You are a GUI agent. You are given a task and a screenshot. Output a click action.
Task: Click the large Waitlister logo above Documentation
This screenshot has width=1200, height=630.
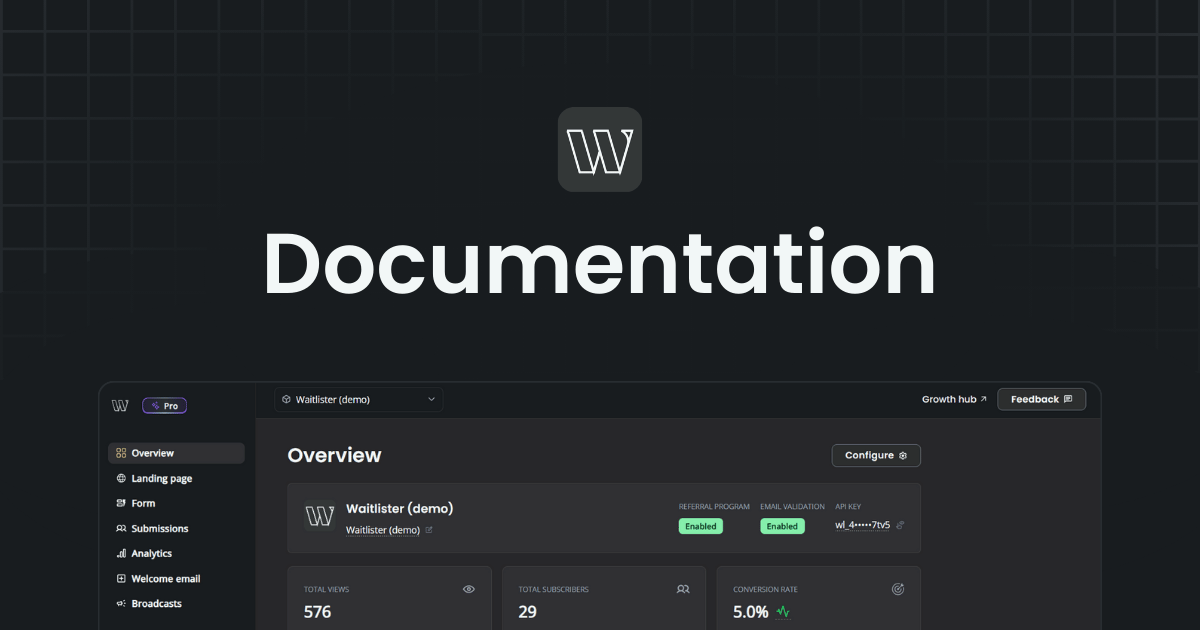point(600,149)
